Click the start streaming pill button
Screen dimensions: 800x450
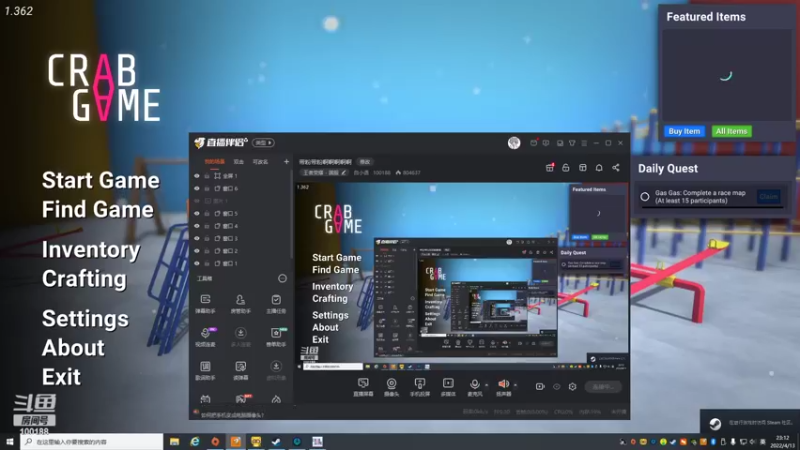click(603, 387)
